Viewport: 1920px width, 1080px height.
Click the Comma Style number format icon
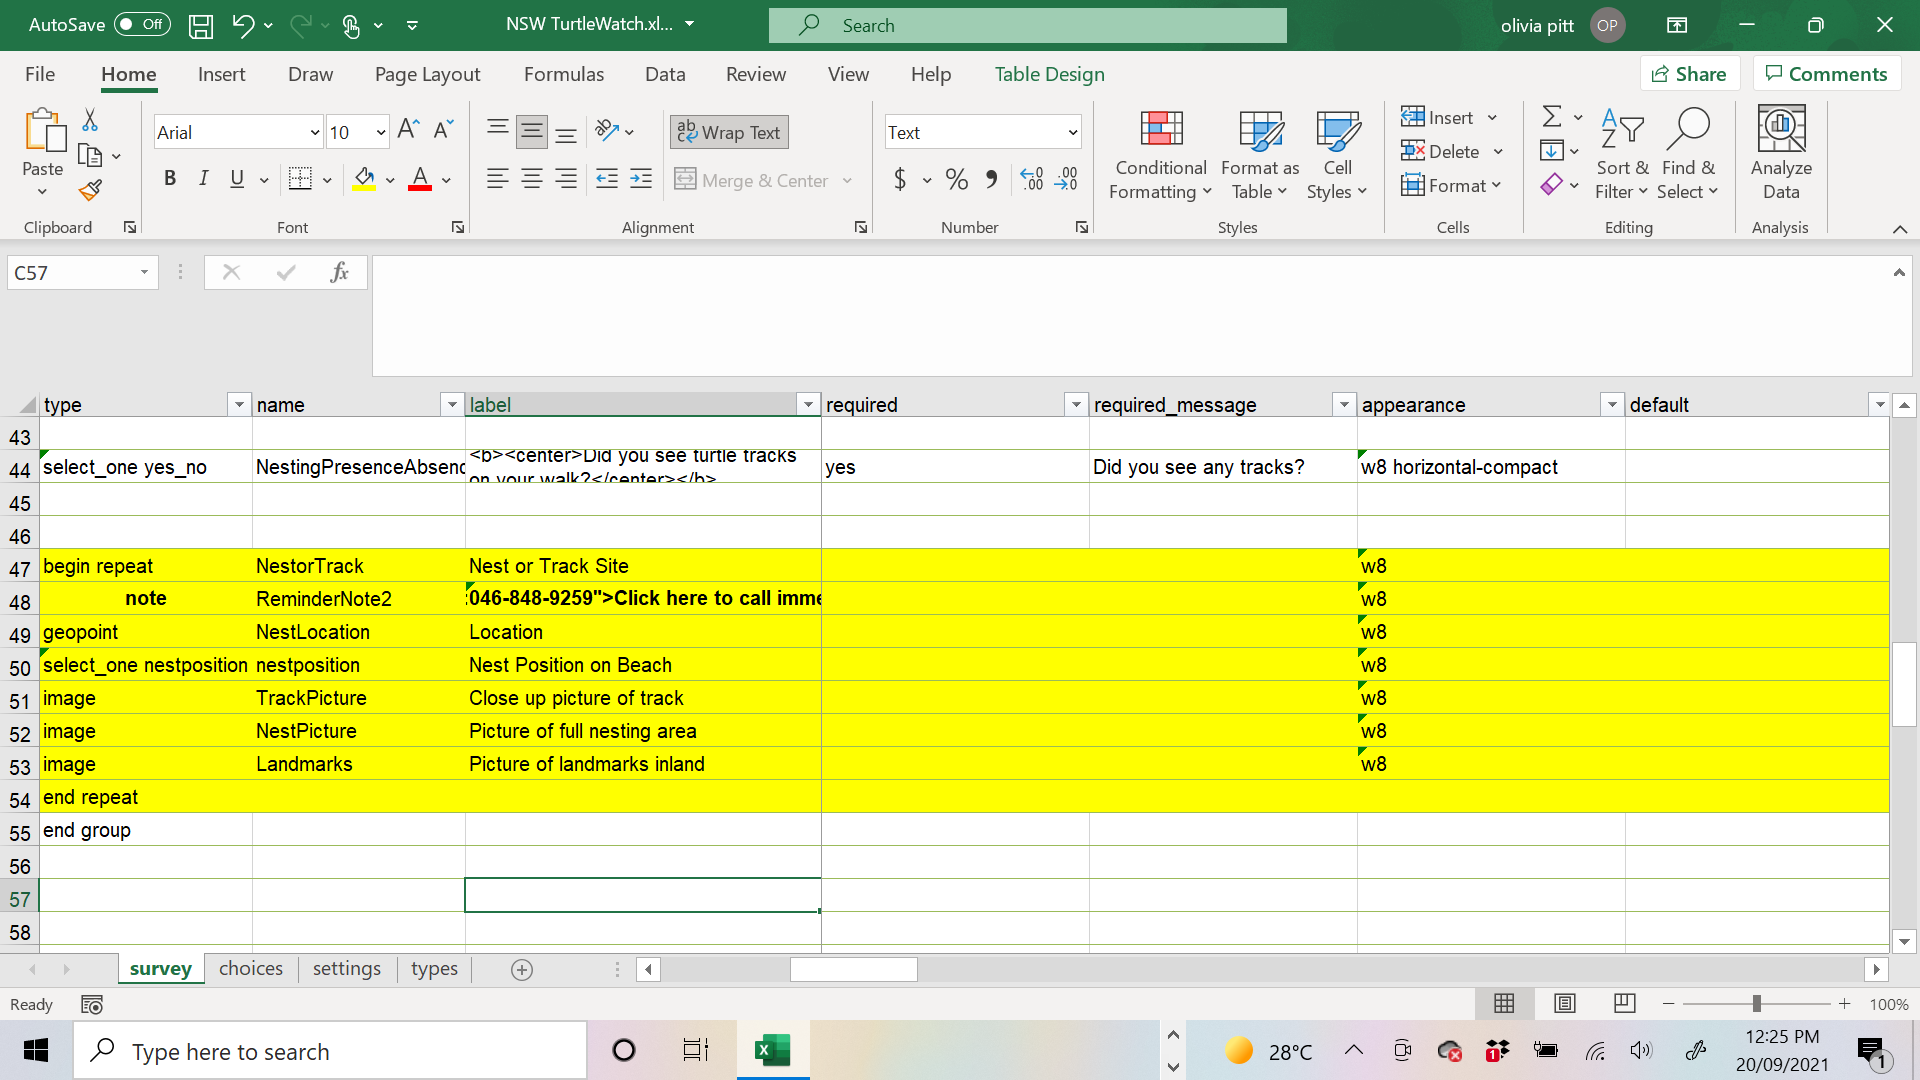[991, 179]
